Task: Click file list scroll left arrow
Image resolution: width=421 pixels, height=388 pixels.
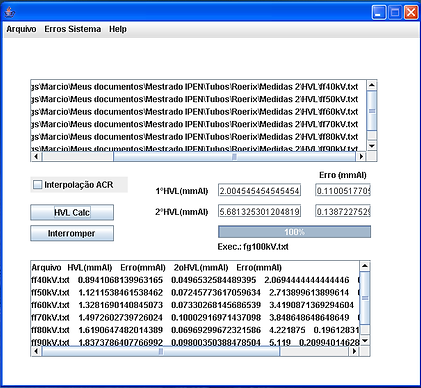Action: tap(36, 156)
